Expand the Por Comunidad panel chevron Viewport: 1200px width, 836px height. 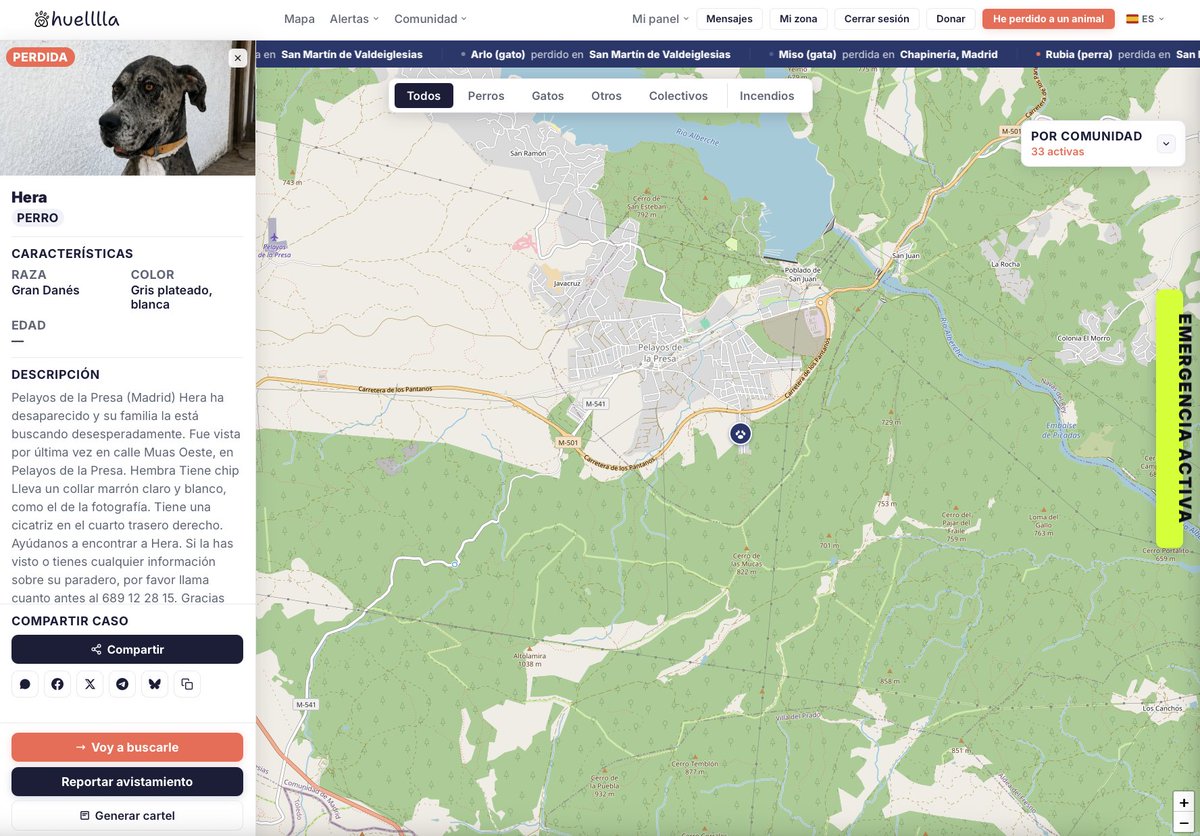click(1166, 144)
